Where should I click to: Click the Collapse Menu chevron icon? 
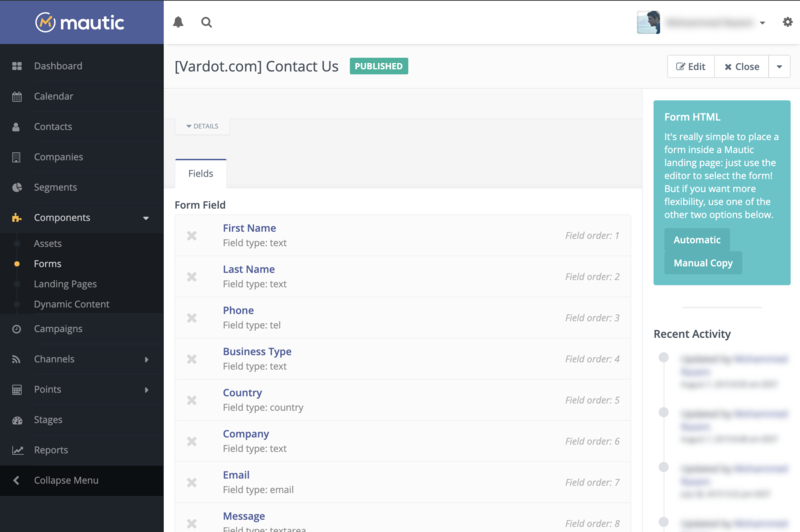[16, 480]
